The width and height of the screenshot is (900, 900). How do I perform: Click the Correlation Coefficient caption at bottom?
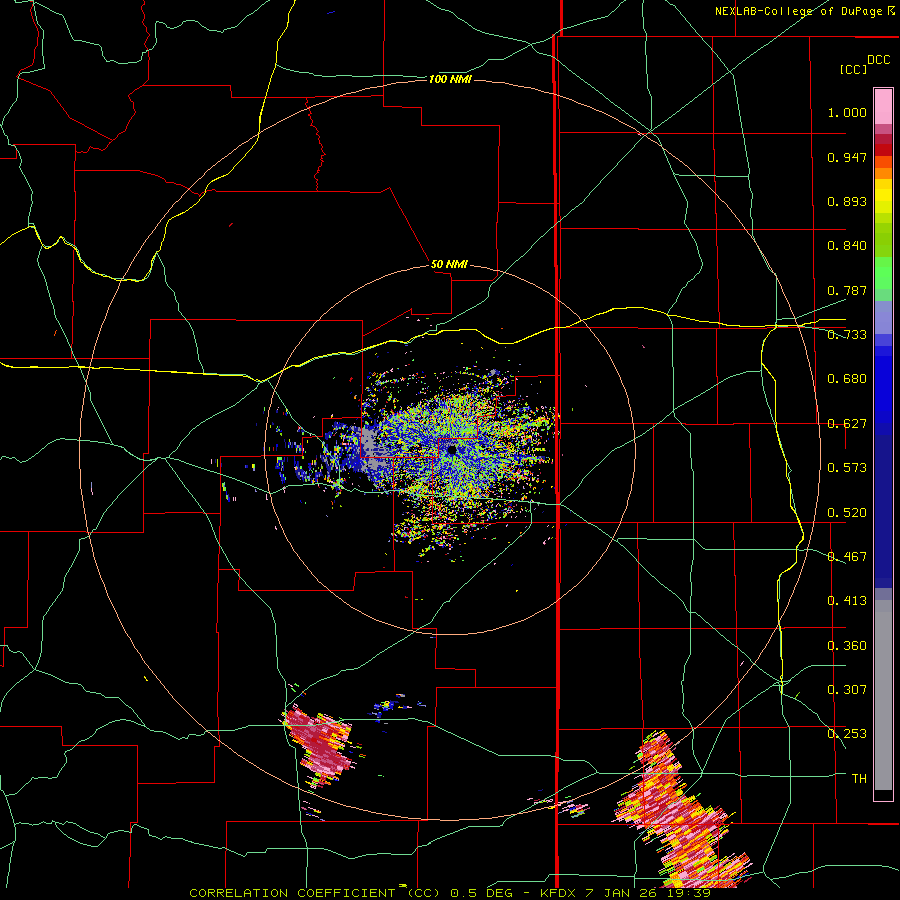click(450, 893)
